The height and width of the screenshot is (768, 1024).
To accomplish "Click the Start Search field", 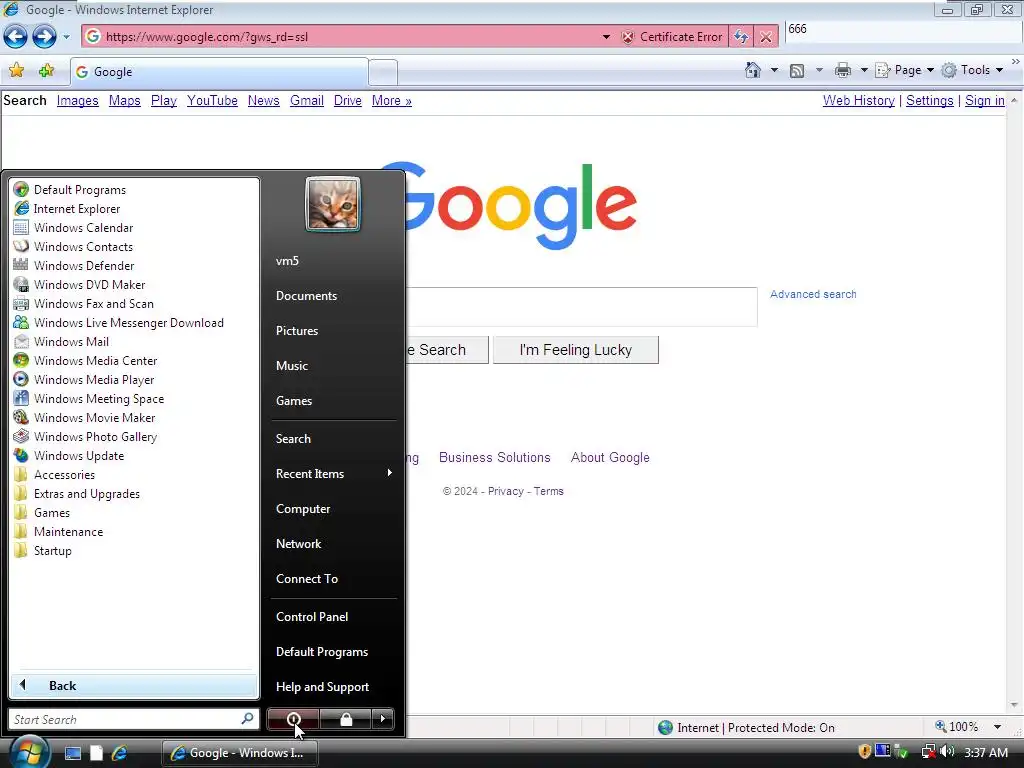I will [133, 720].
